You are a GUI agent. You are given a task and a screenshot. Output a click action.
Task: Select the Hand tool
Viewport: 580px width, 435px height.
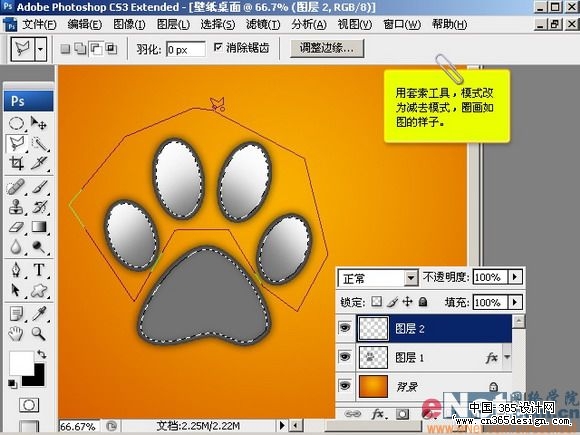[16, 334]
